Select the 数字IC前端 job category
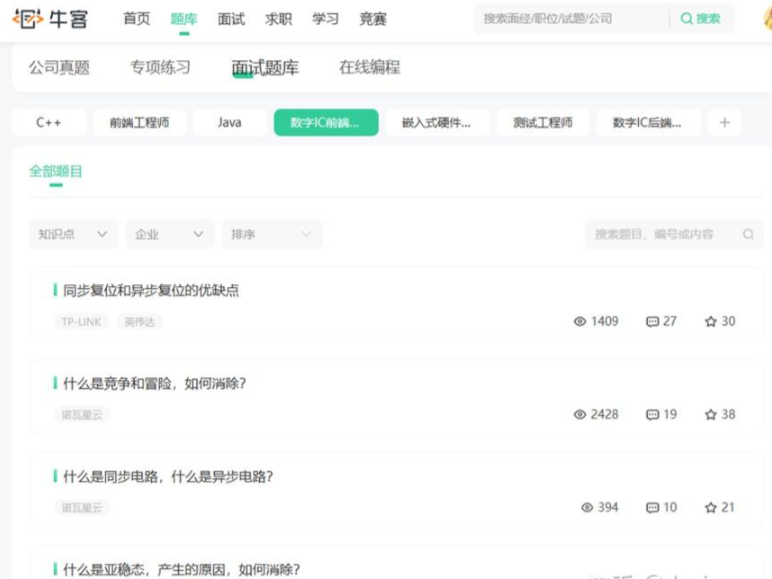 326,123
